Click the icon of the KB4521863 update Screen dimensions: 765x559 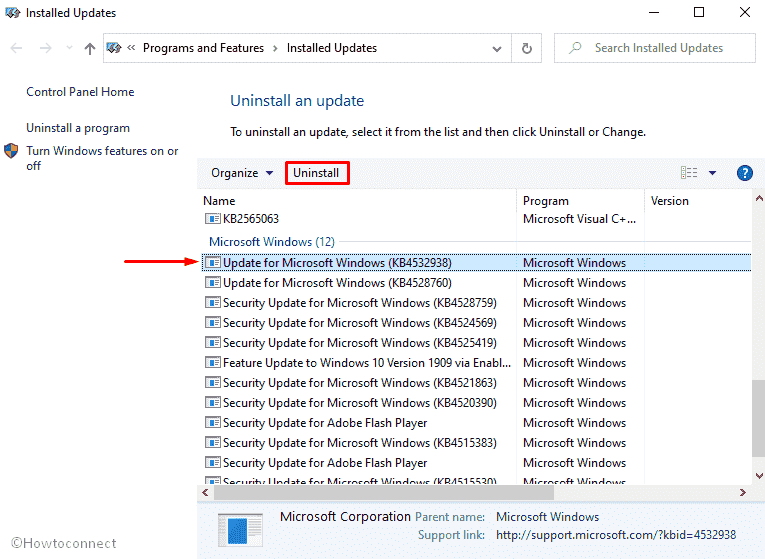[x=212, y=383]
